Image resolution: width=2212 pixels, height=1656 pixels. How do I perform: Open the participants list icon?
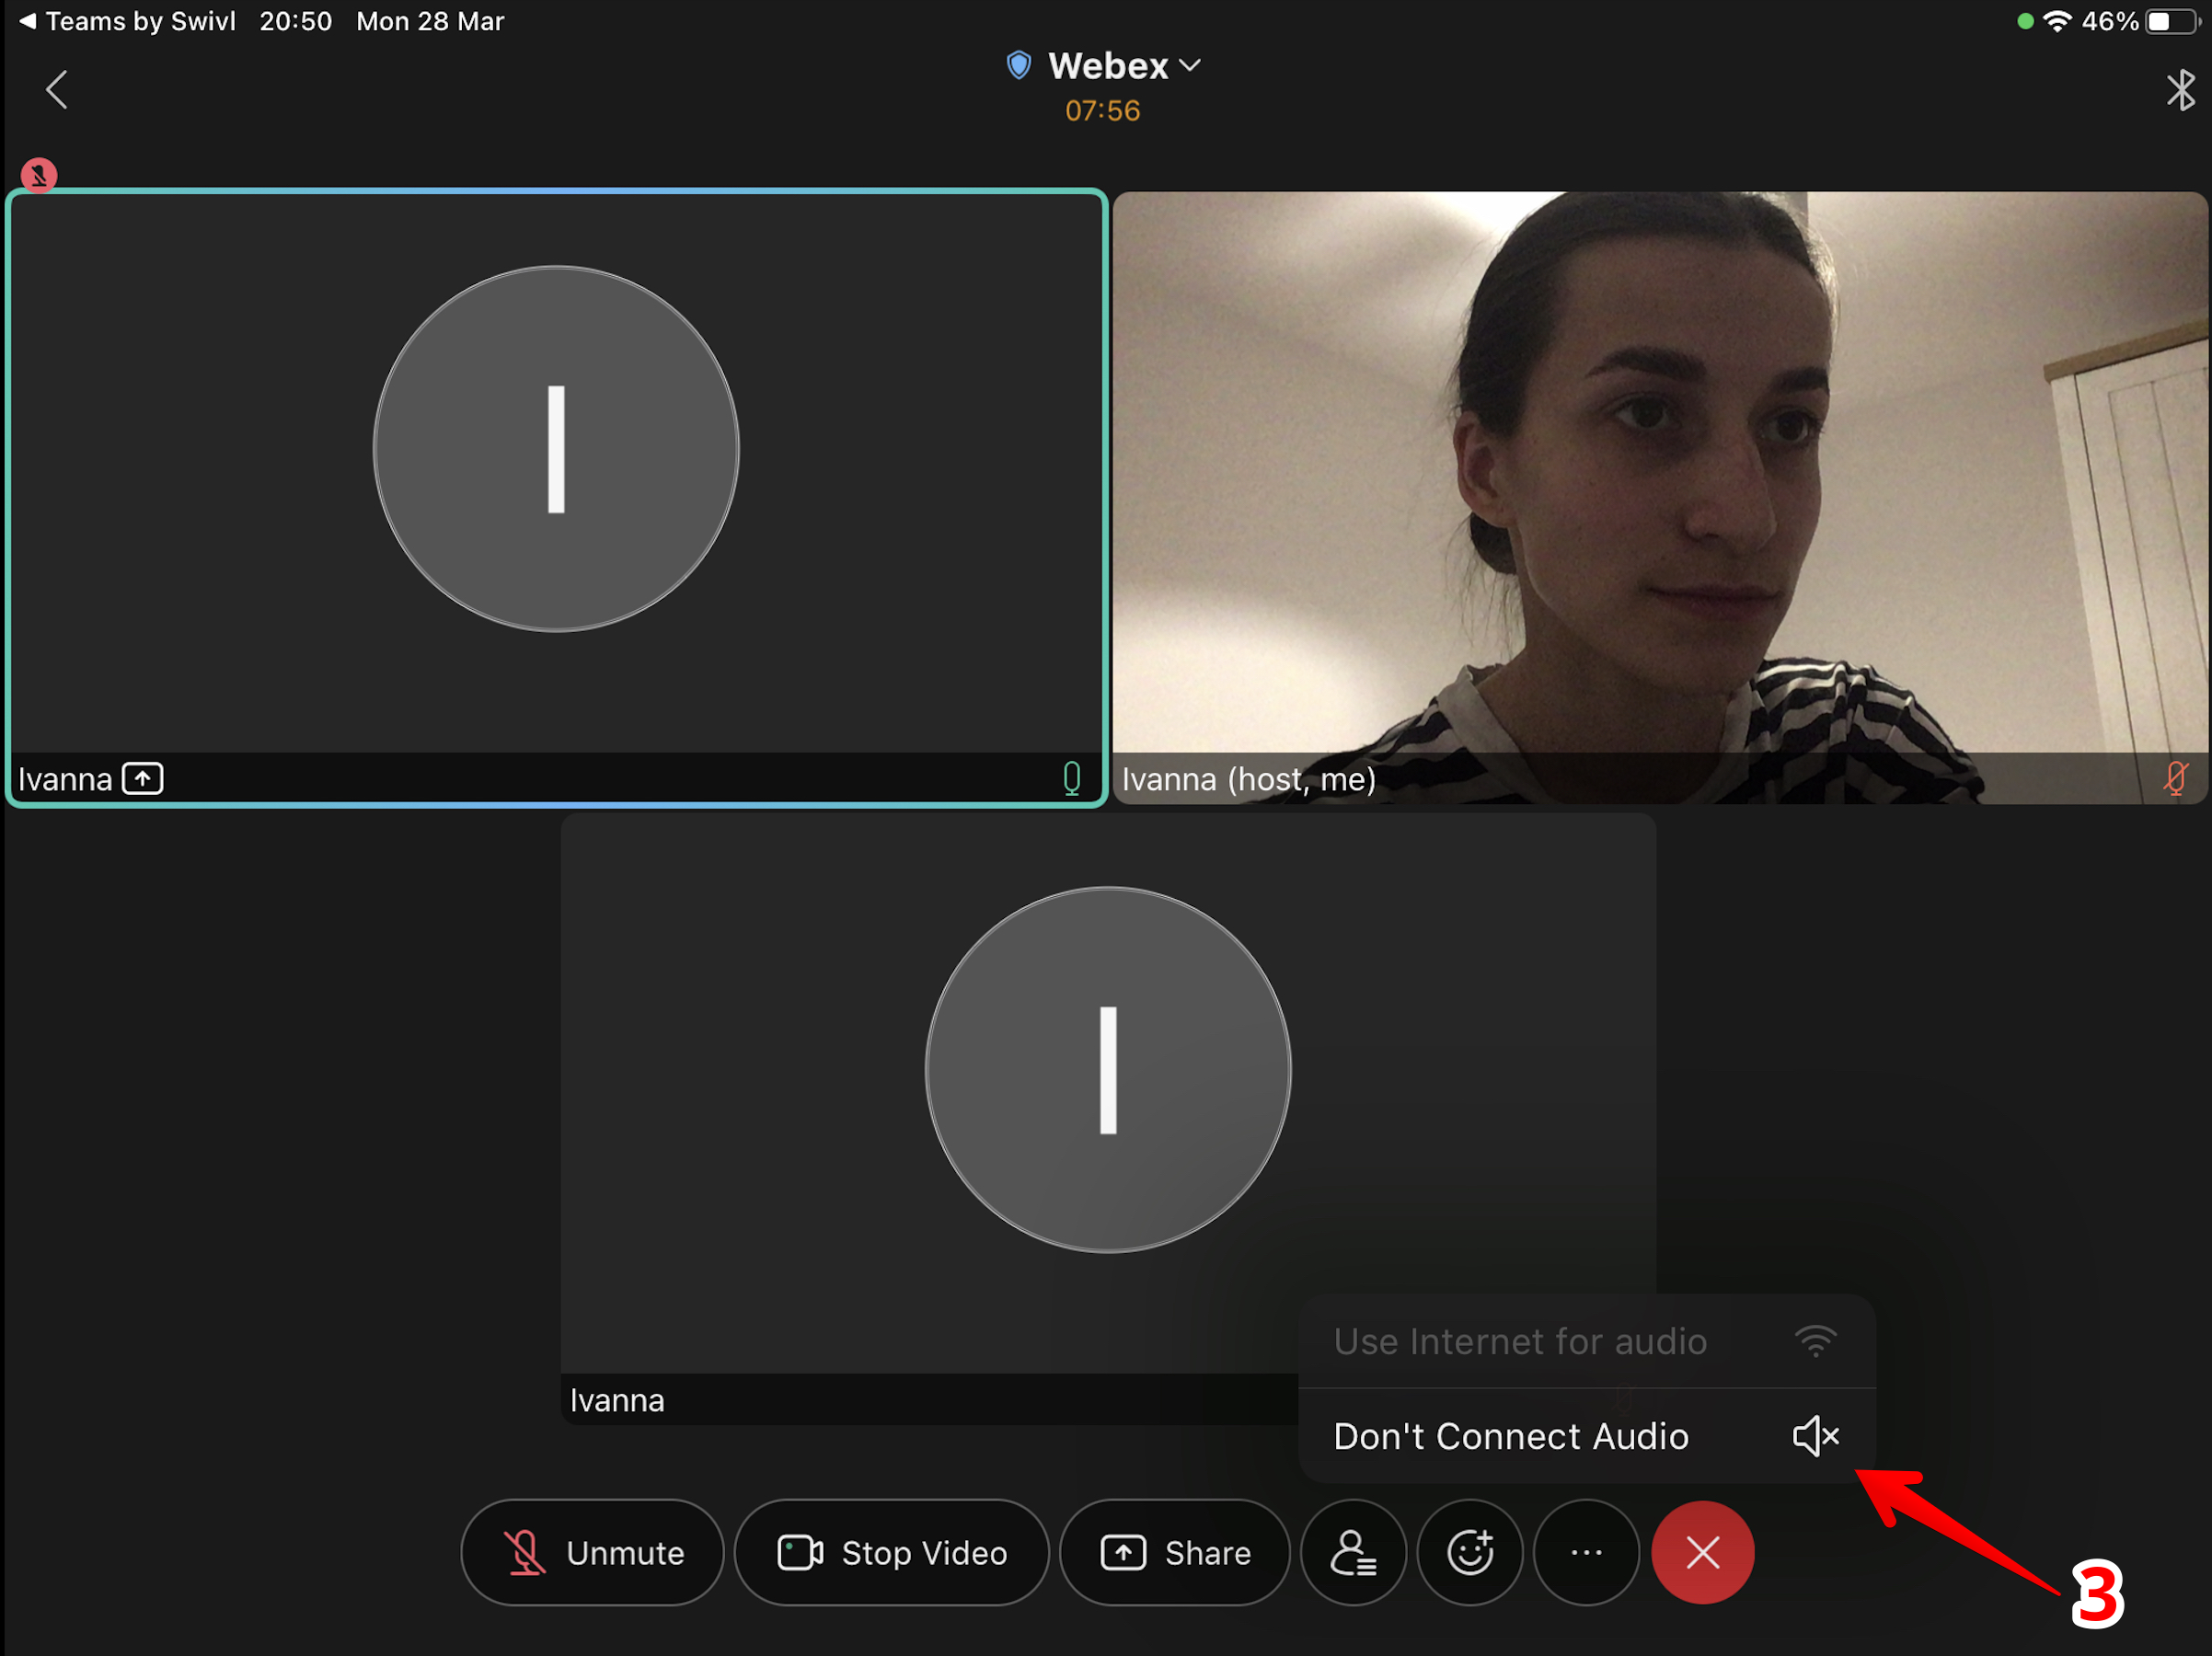click(x=1352, y=1552)
